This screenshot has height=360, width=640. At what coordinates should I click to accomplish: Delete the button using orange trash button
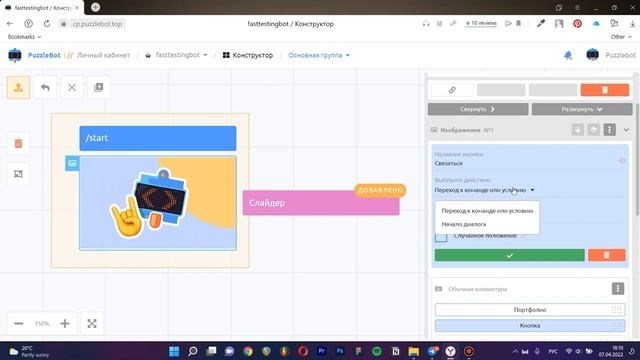click(607, 255)
